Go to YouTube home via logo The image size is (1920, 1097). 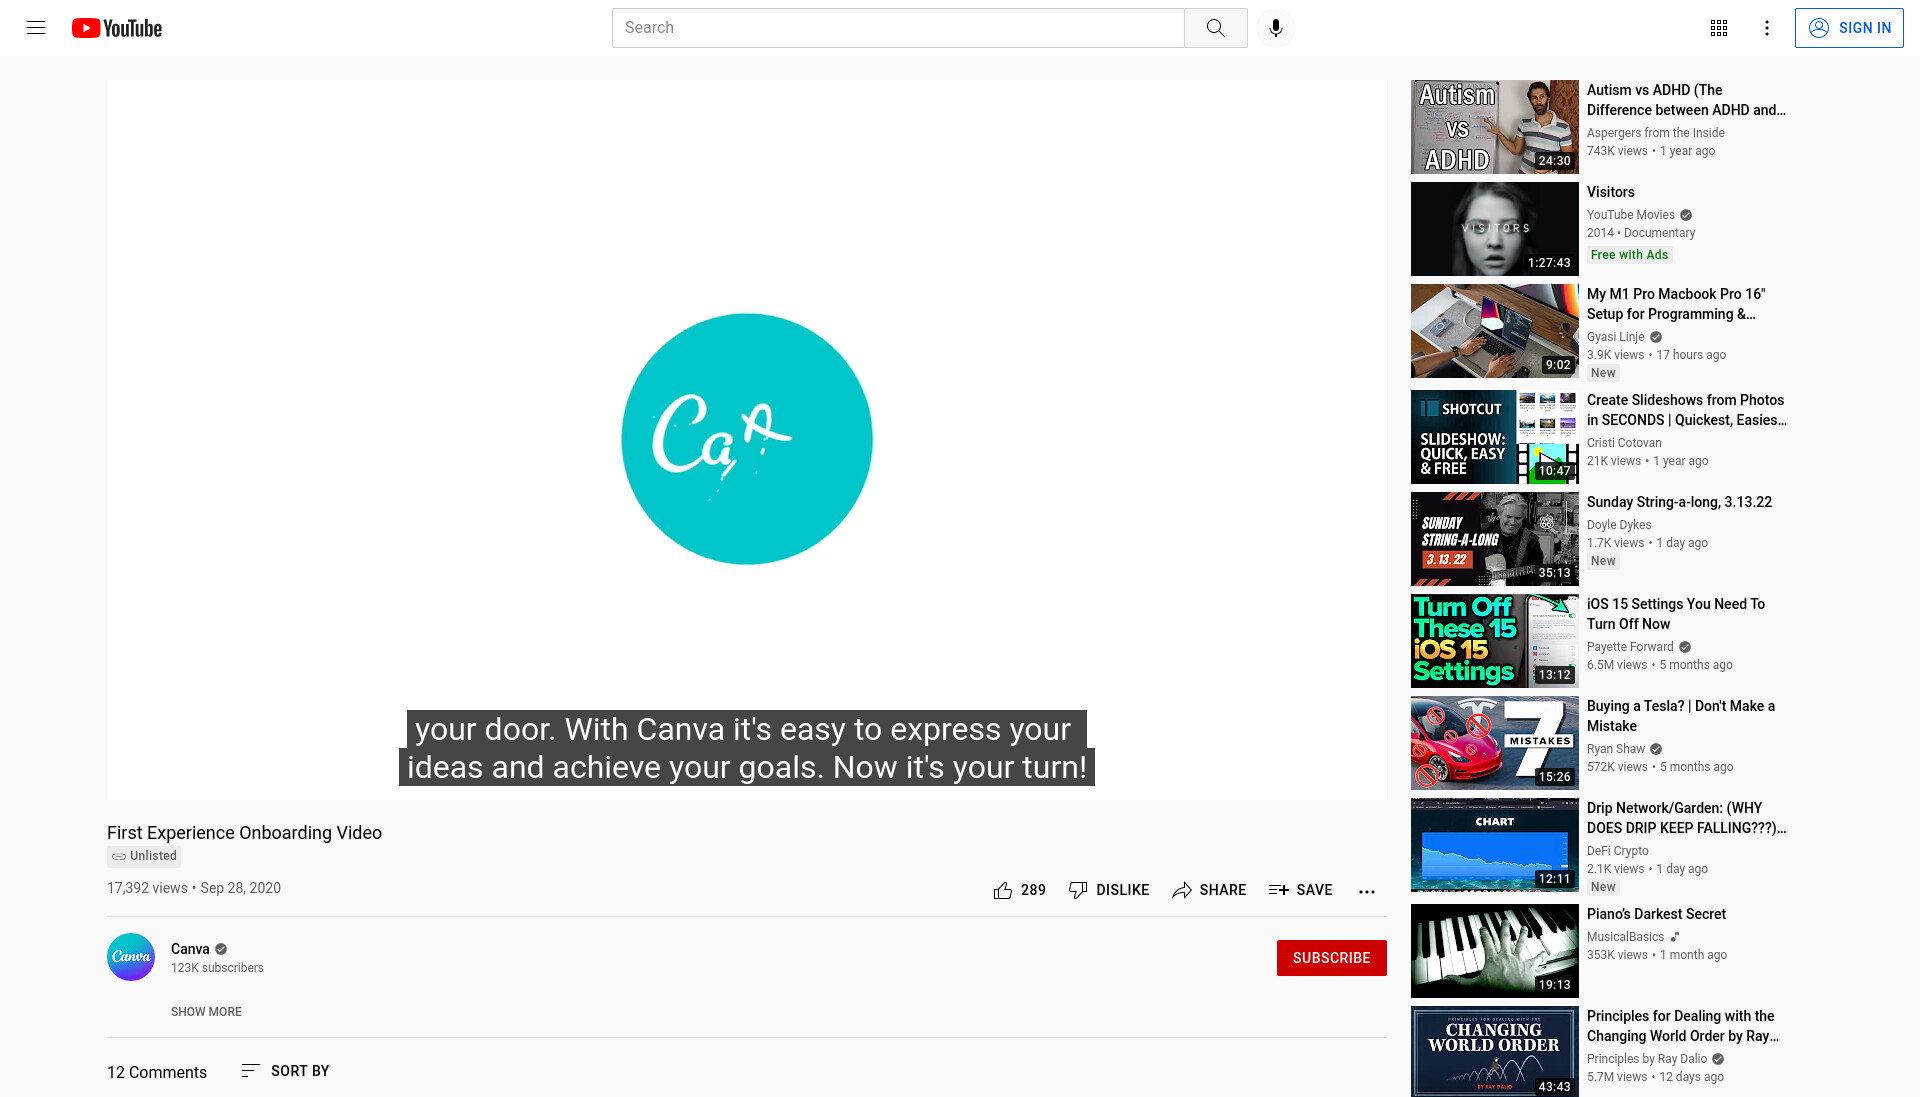coord(117,28)
